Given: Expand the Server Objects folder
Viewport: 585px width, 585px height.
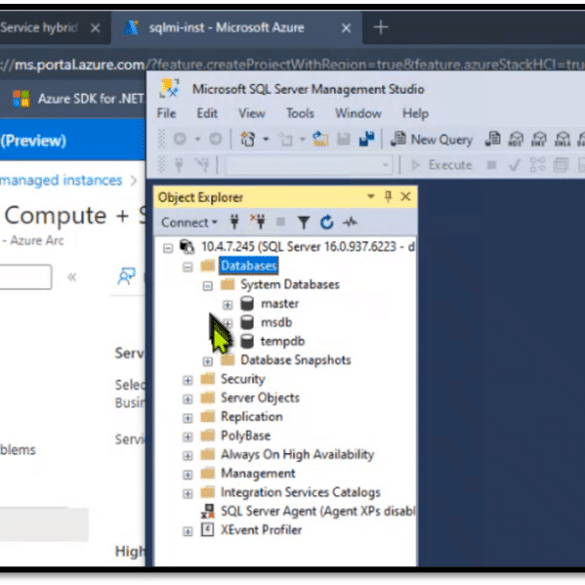Looking at the screenshot, I should pyautogui.click(x=188, y=399).
